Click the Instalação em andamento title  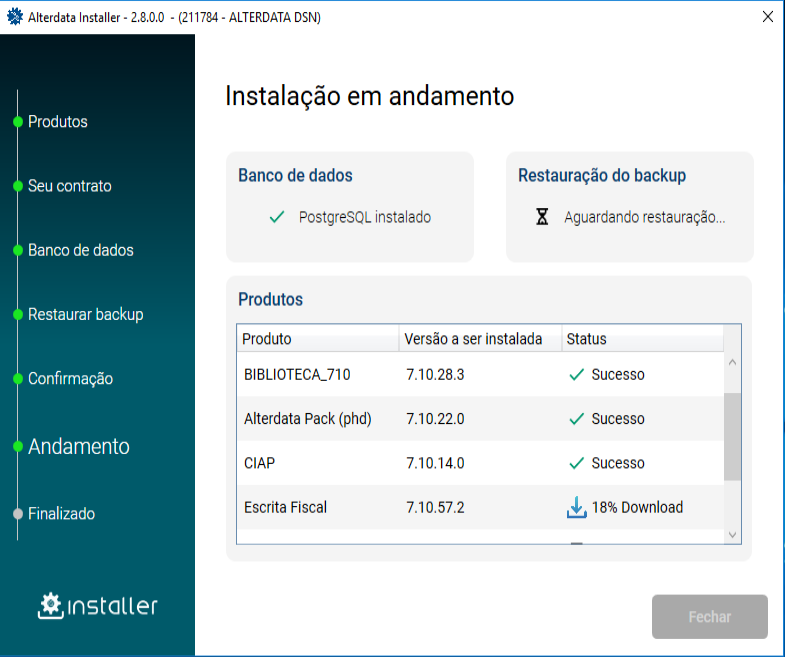[x=369, y=95]
